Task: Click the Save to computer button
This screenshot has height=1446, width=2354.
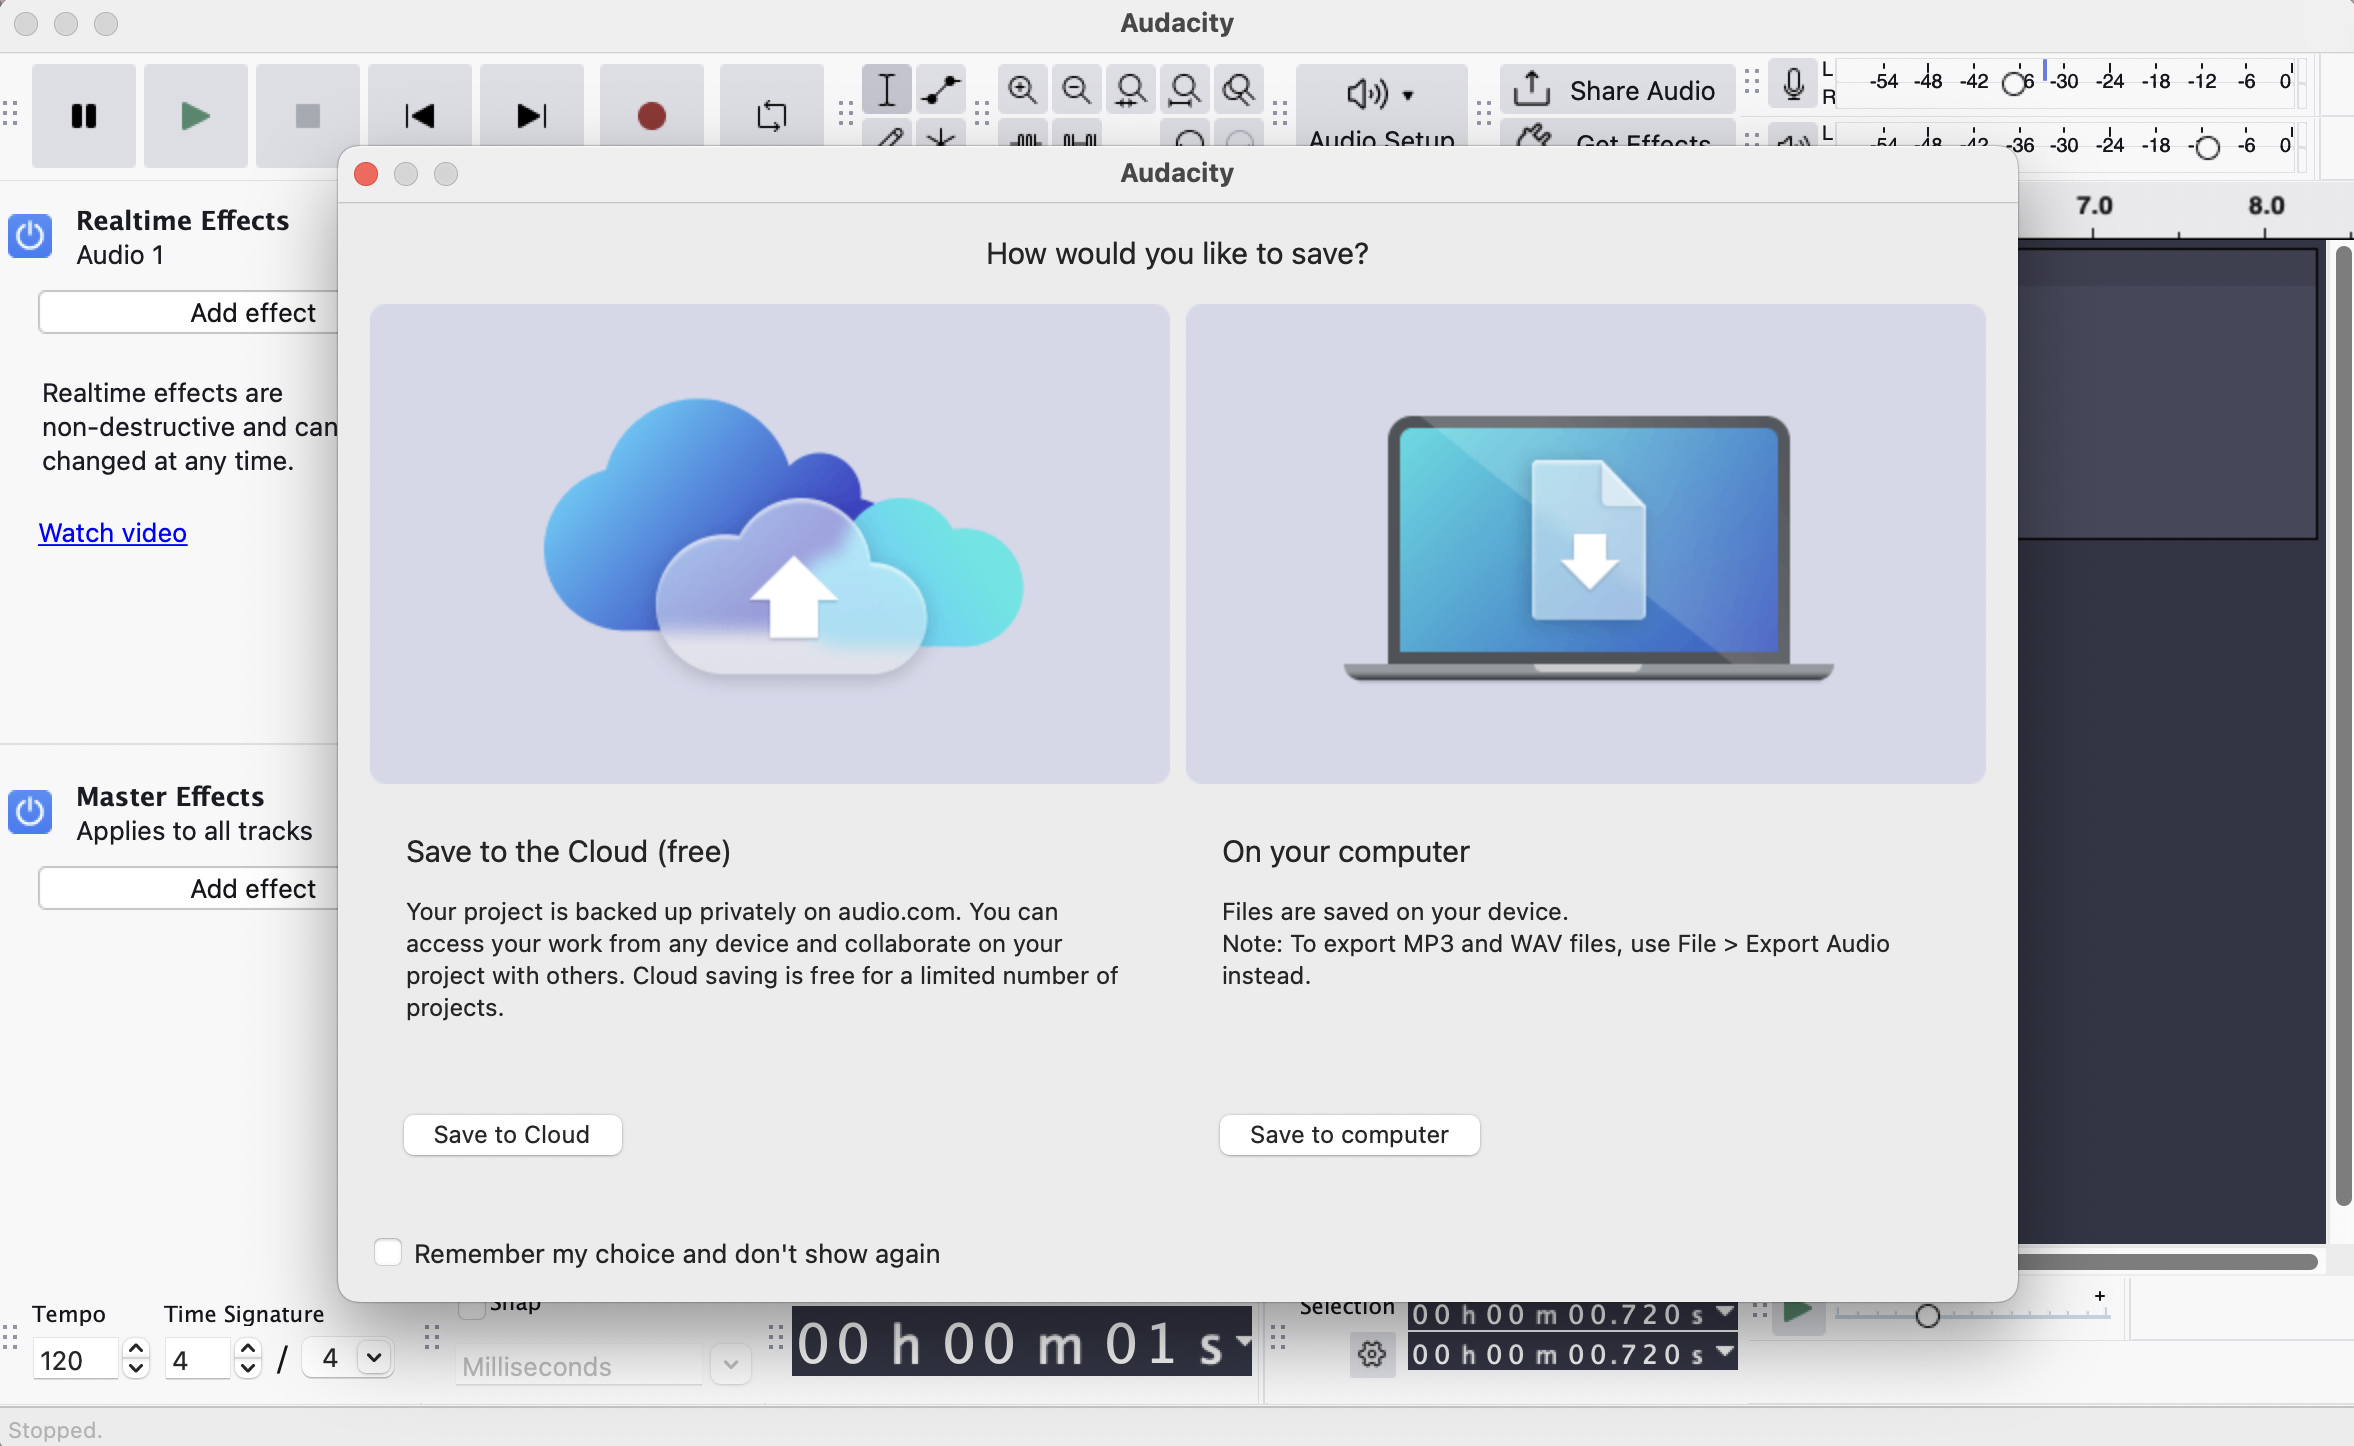Action: (1349, 1135)
